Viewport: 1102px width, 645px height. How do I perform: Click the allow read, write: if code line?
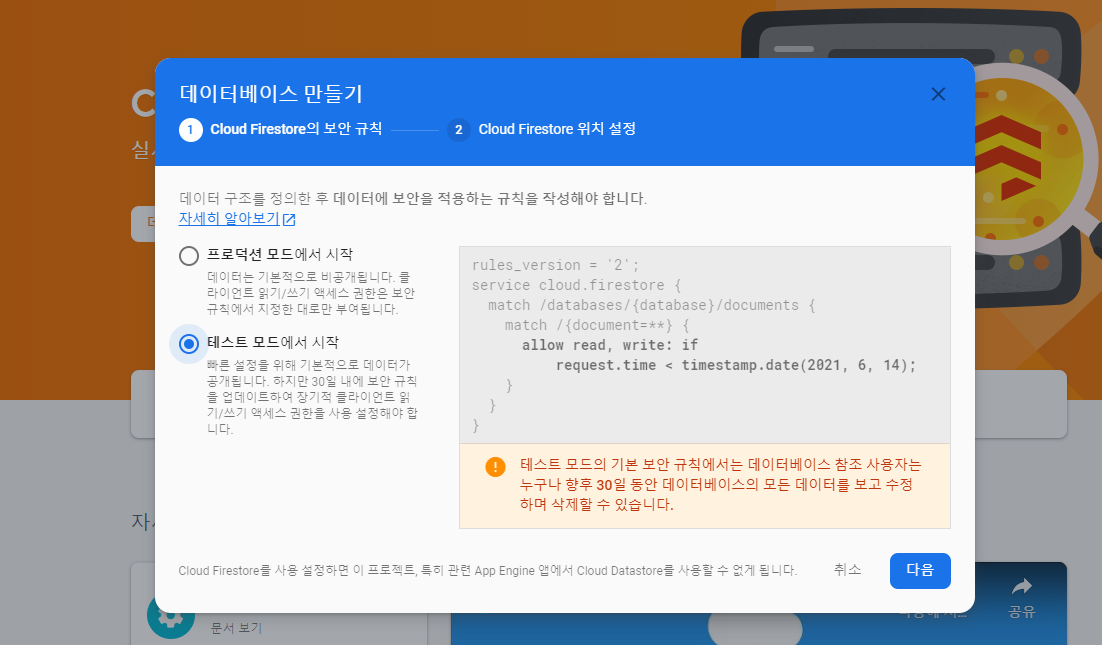tap(609, 345)
